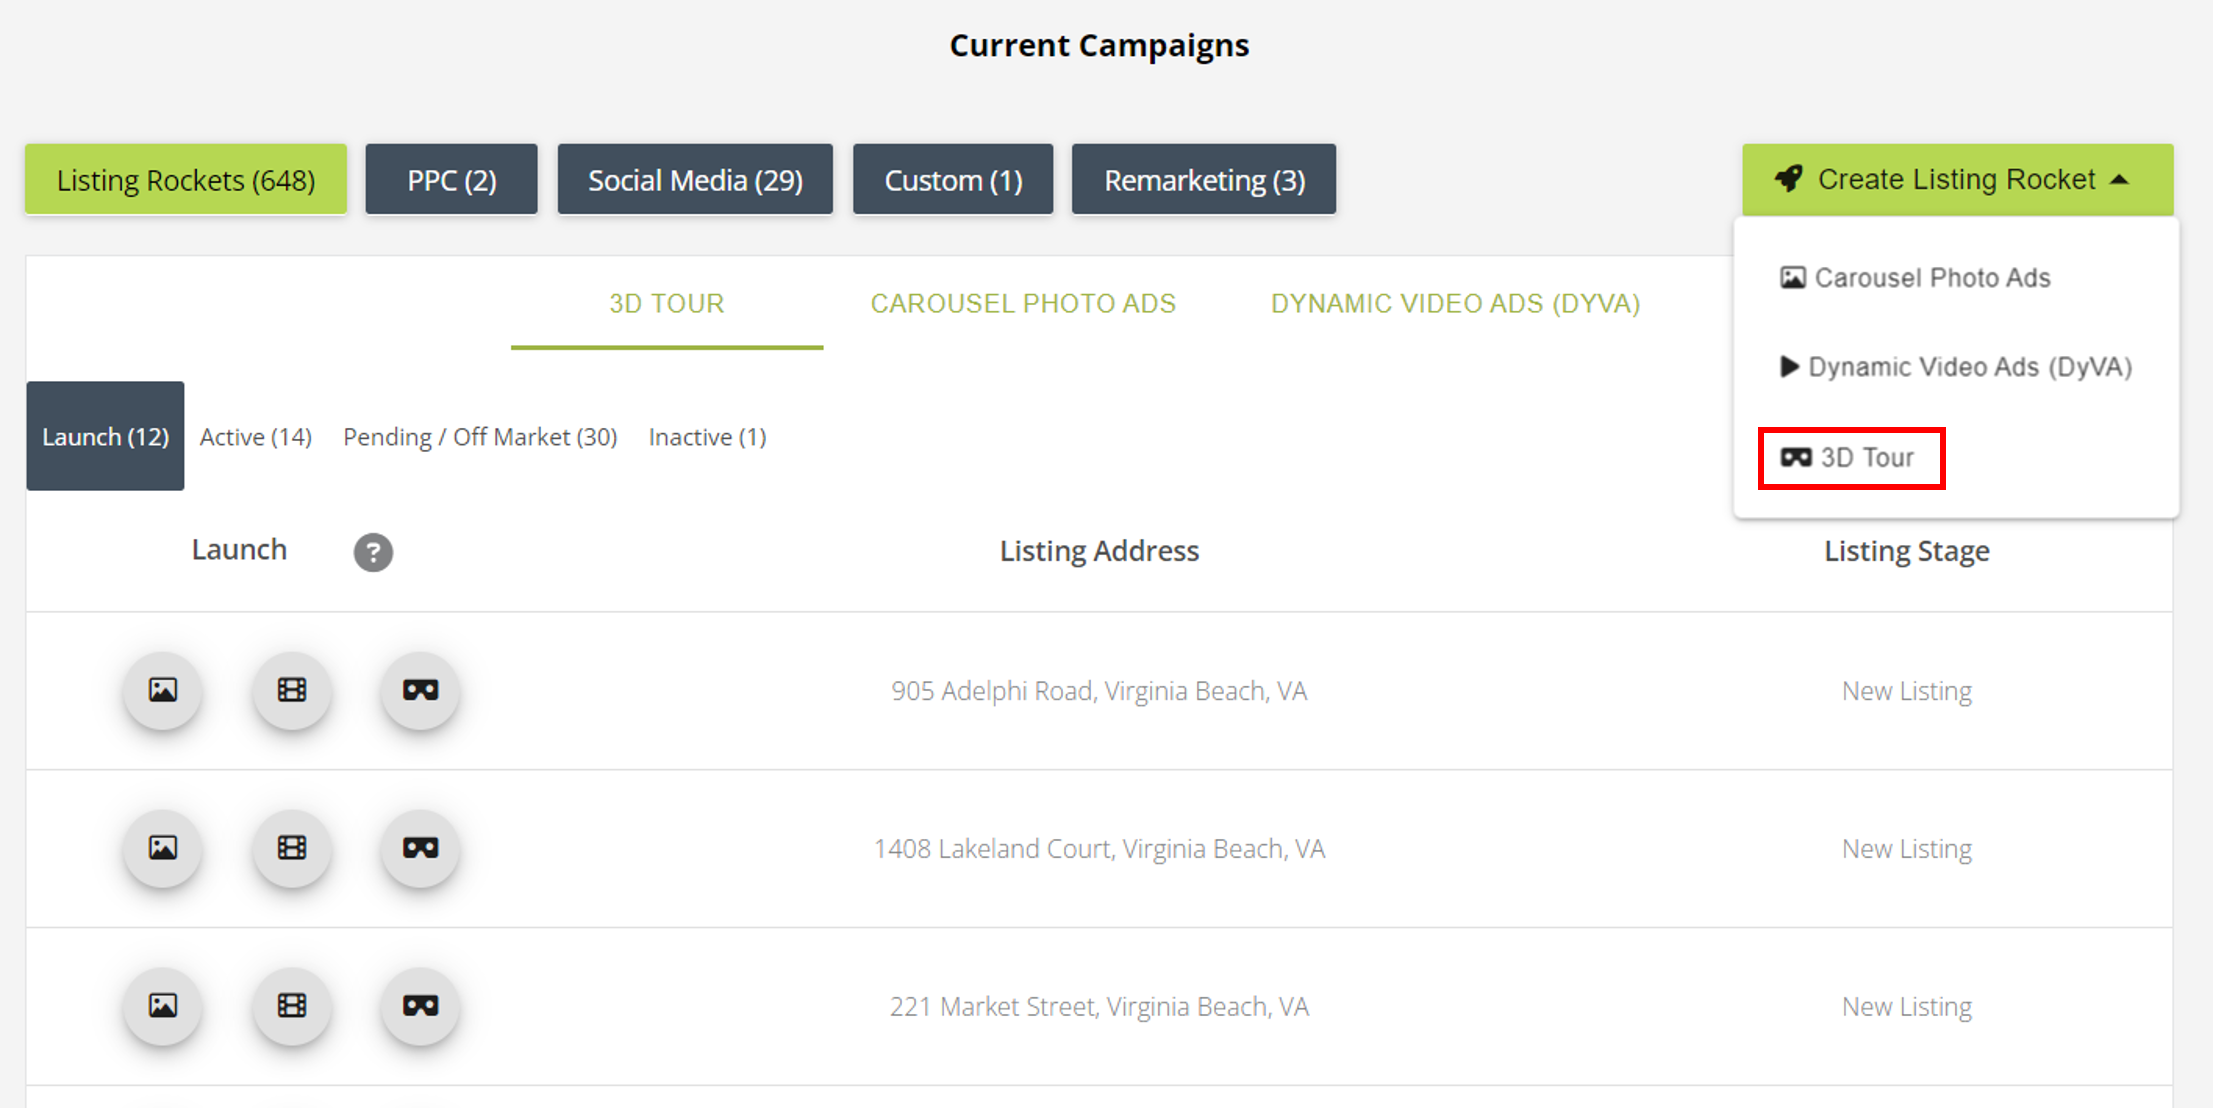The width and height of the screenshot is (2213, 1108).
Task: Choose Dynamic Video Ads (DyVA) menu option
Action: [1956, 367]
